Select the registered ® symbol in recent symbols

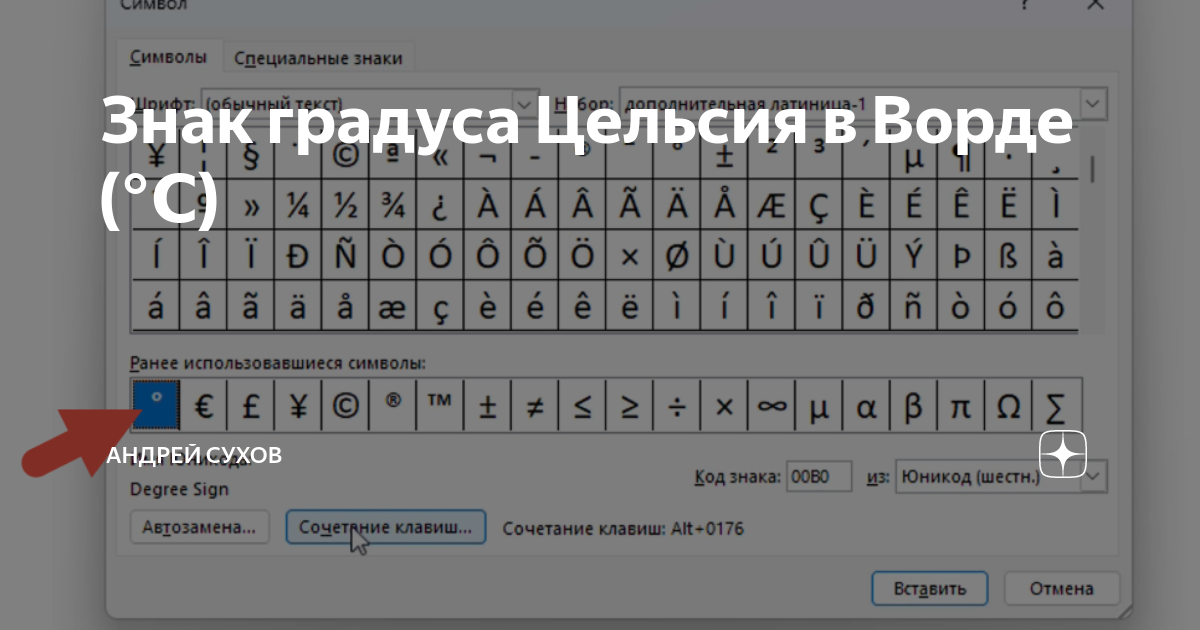(393, 406)
